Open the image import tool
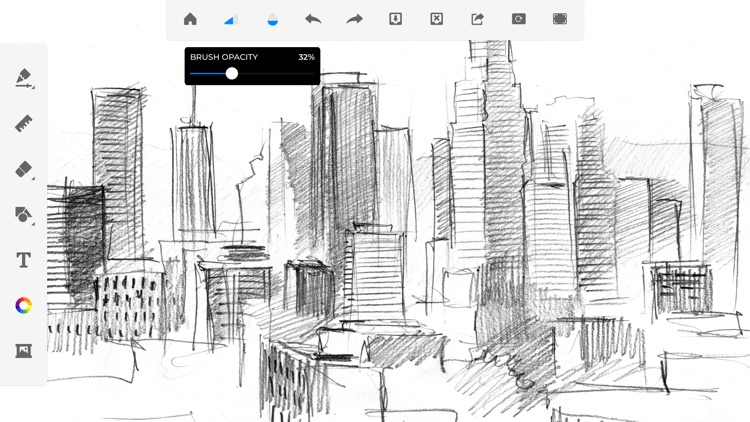The width and height of the screenshot is (750, 422). click(24, 350)
